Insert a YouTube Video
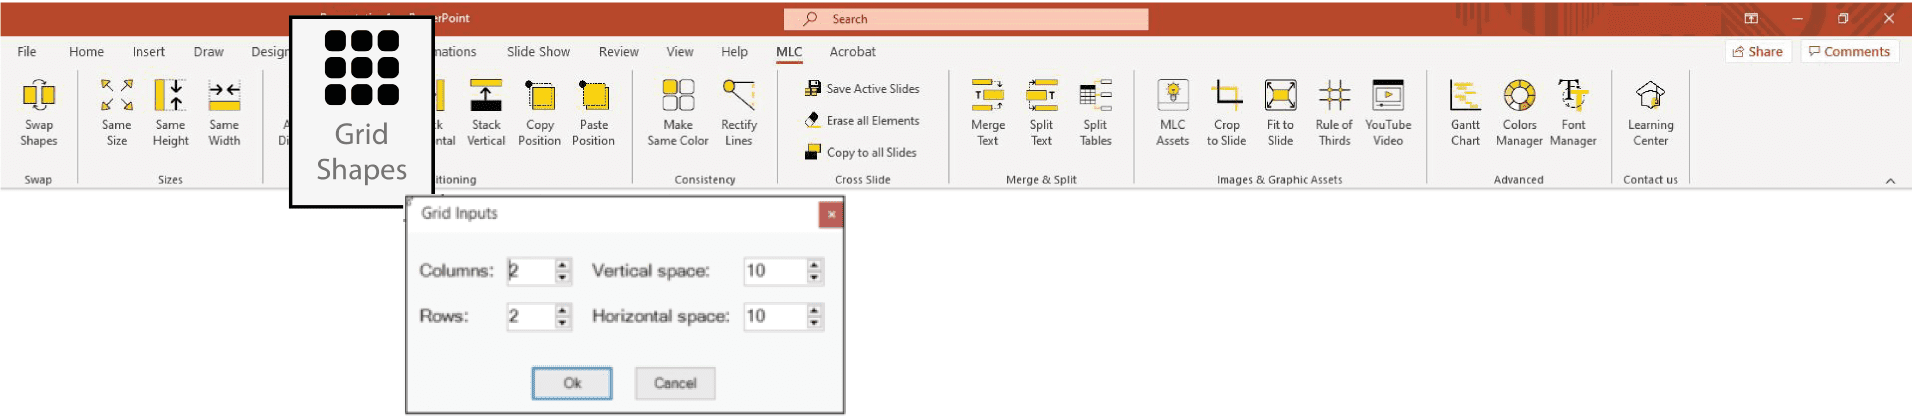The image size is (1912, 416). (1388, 97)
